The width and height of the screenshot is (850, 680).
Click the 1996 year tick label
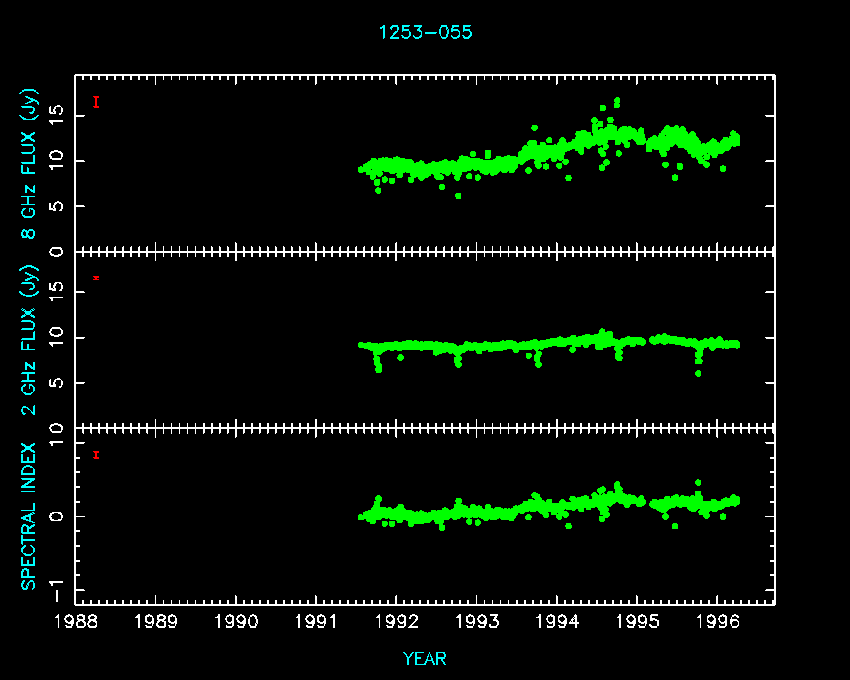click(x=716, y=622)
